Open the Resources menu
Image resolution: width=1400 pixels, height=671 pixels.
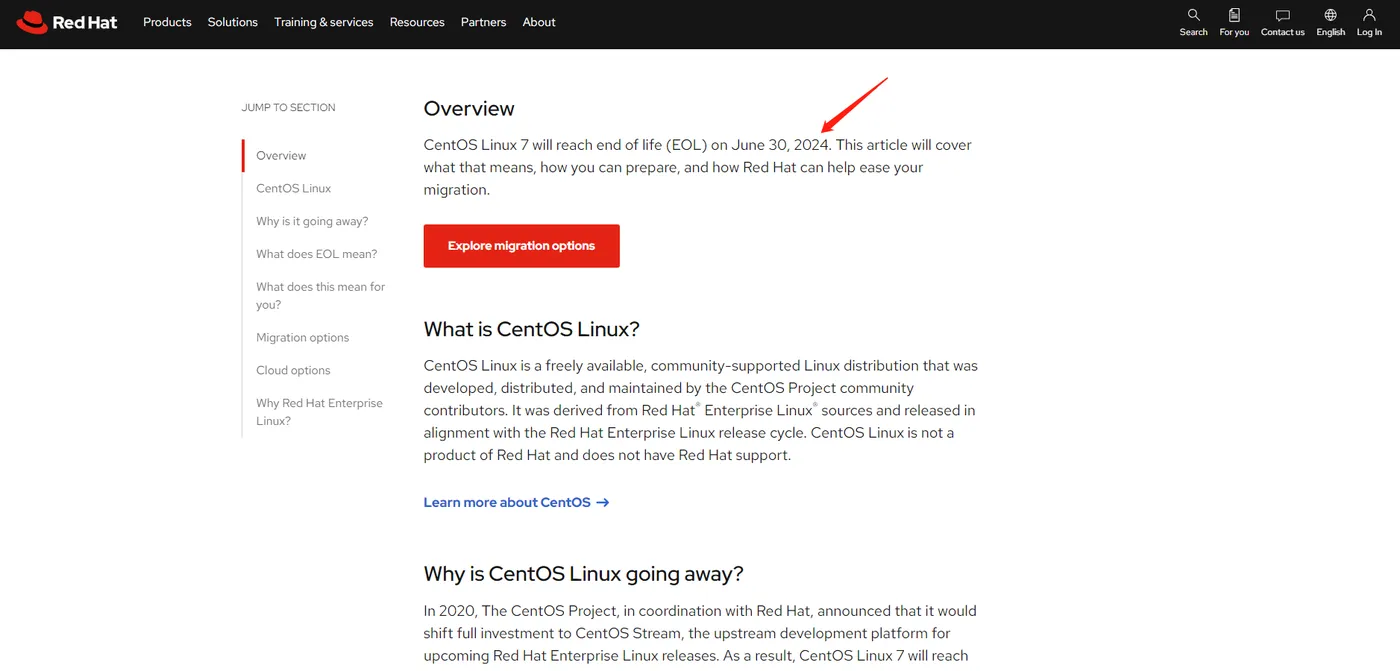point(417,22)
